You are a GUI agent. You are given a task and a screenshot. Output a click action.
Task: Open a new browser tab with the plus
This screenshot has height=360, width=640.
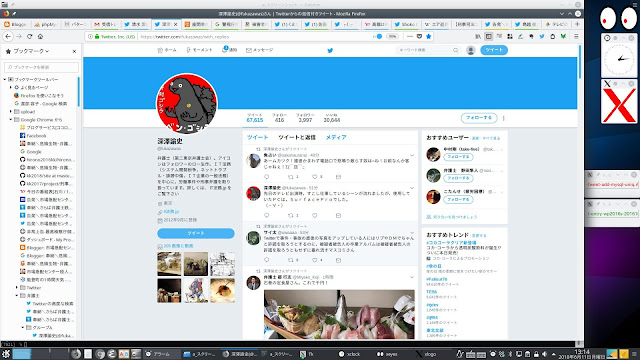577,24
